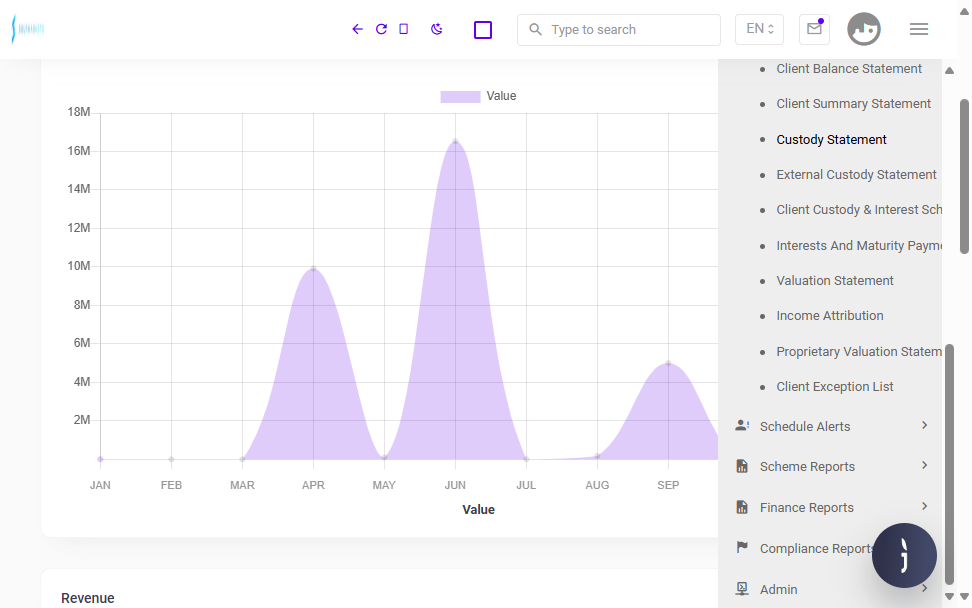Expand Scheme Reports chevron
Image resolution: width=972 pixels, height=608 pixels.
(924, 465)
